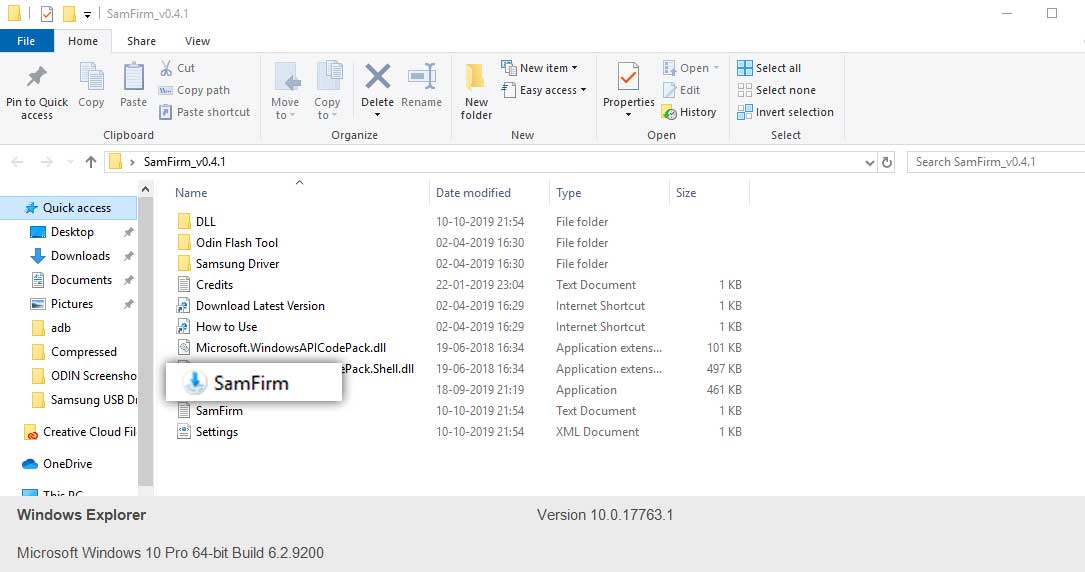Open the New item dropdown

coord(539,68)
